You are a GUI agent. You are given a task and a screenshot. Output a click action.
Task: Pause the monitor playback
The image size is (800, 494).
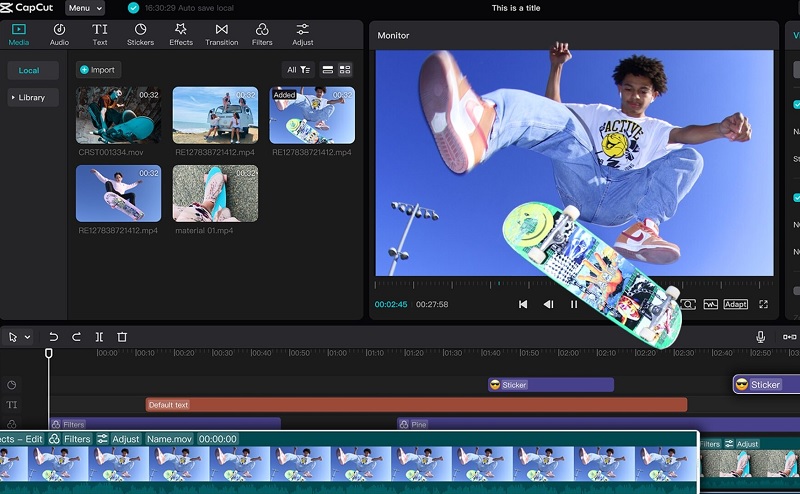(x=574, y=304)
